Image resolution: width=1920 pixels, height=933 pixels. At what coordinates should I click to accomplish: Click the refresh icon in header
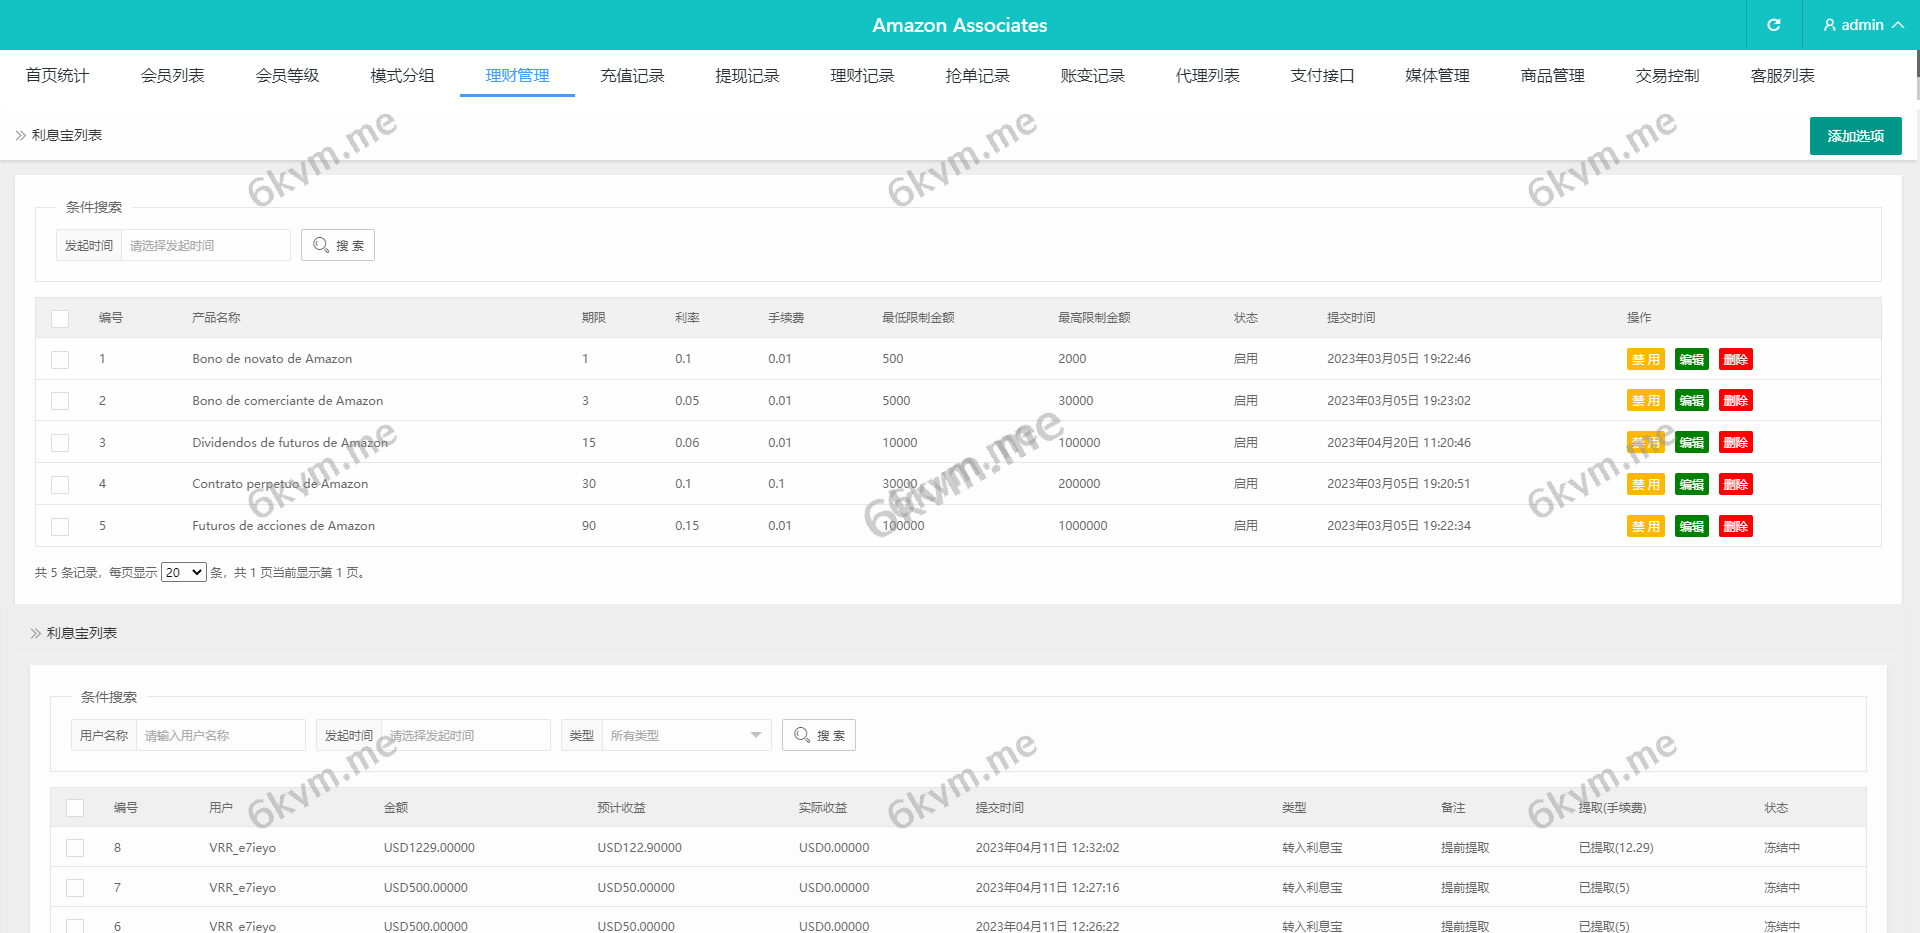tap(1773, 25)
